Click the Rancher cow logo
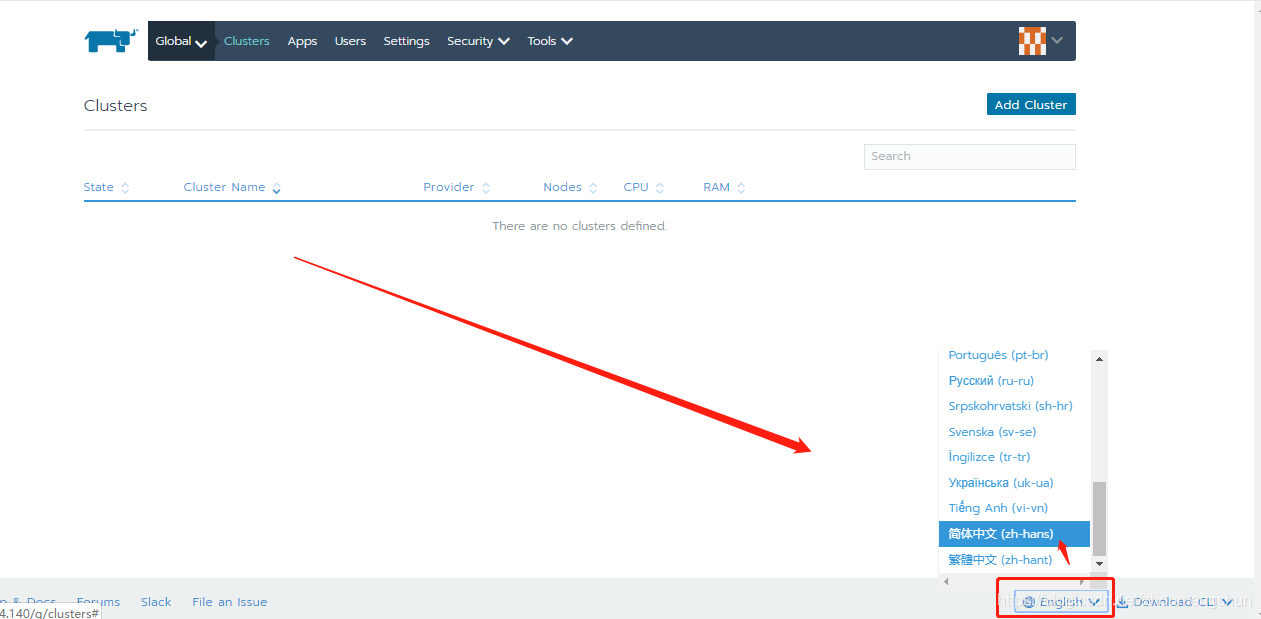This screenshot has height=619, width=1261. point(110,41)
